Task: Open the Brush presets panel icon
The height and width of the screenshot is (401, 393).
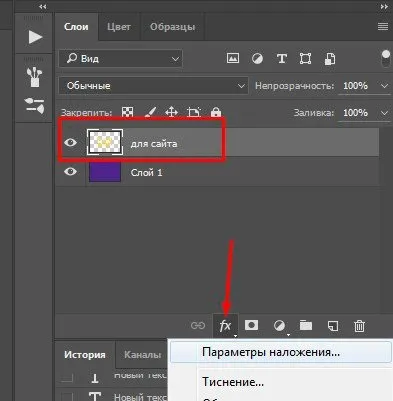Action: (35, 77)
